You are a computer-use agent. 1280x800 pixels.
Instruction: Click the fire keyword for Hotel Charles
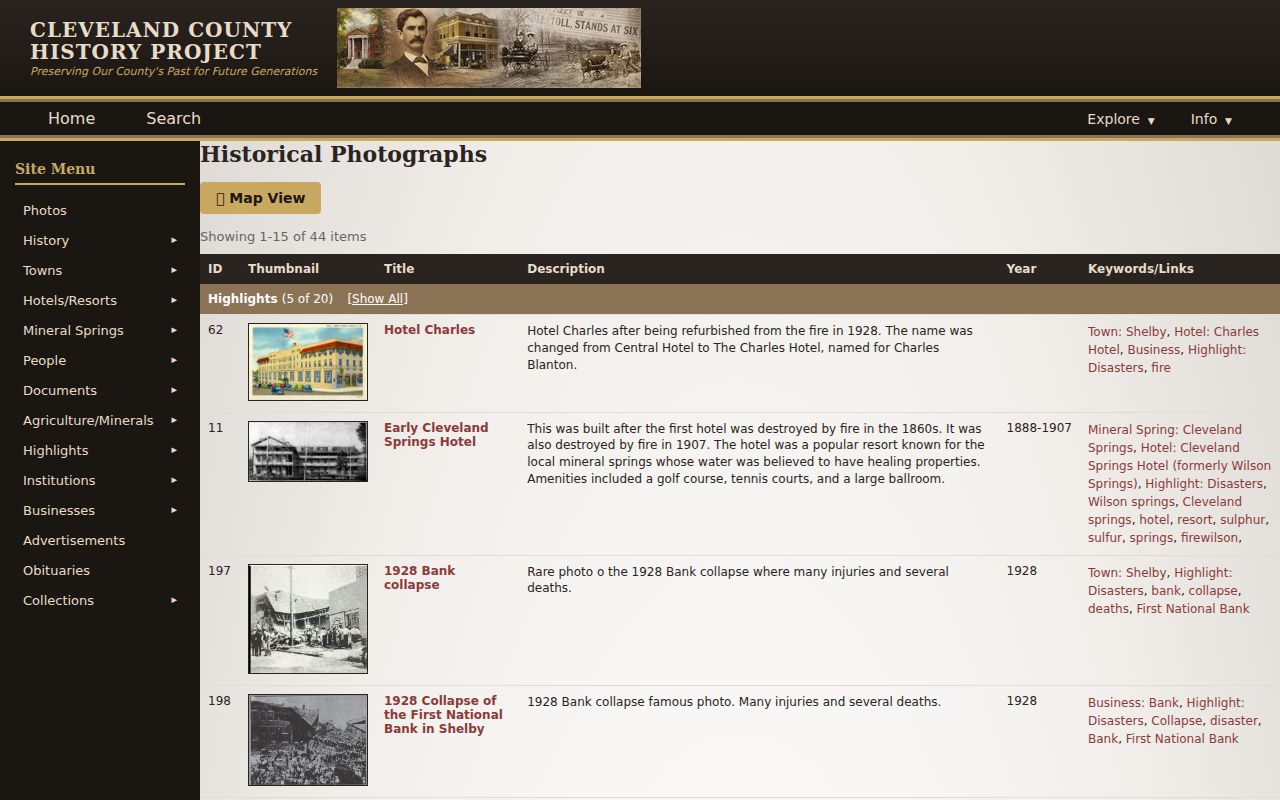(x=1160, y=368)
